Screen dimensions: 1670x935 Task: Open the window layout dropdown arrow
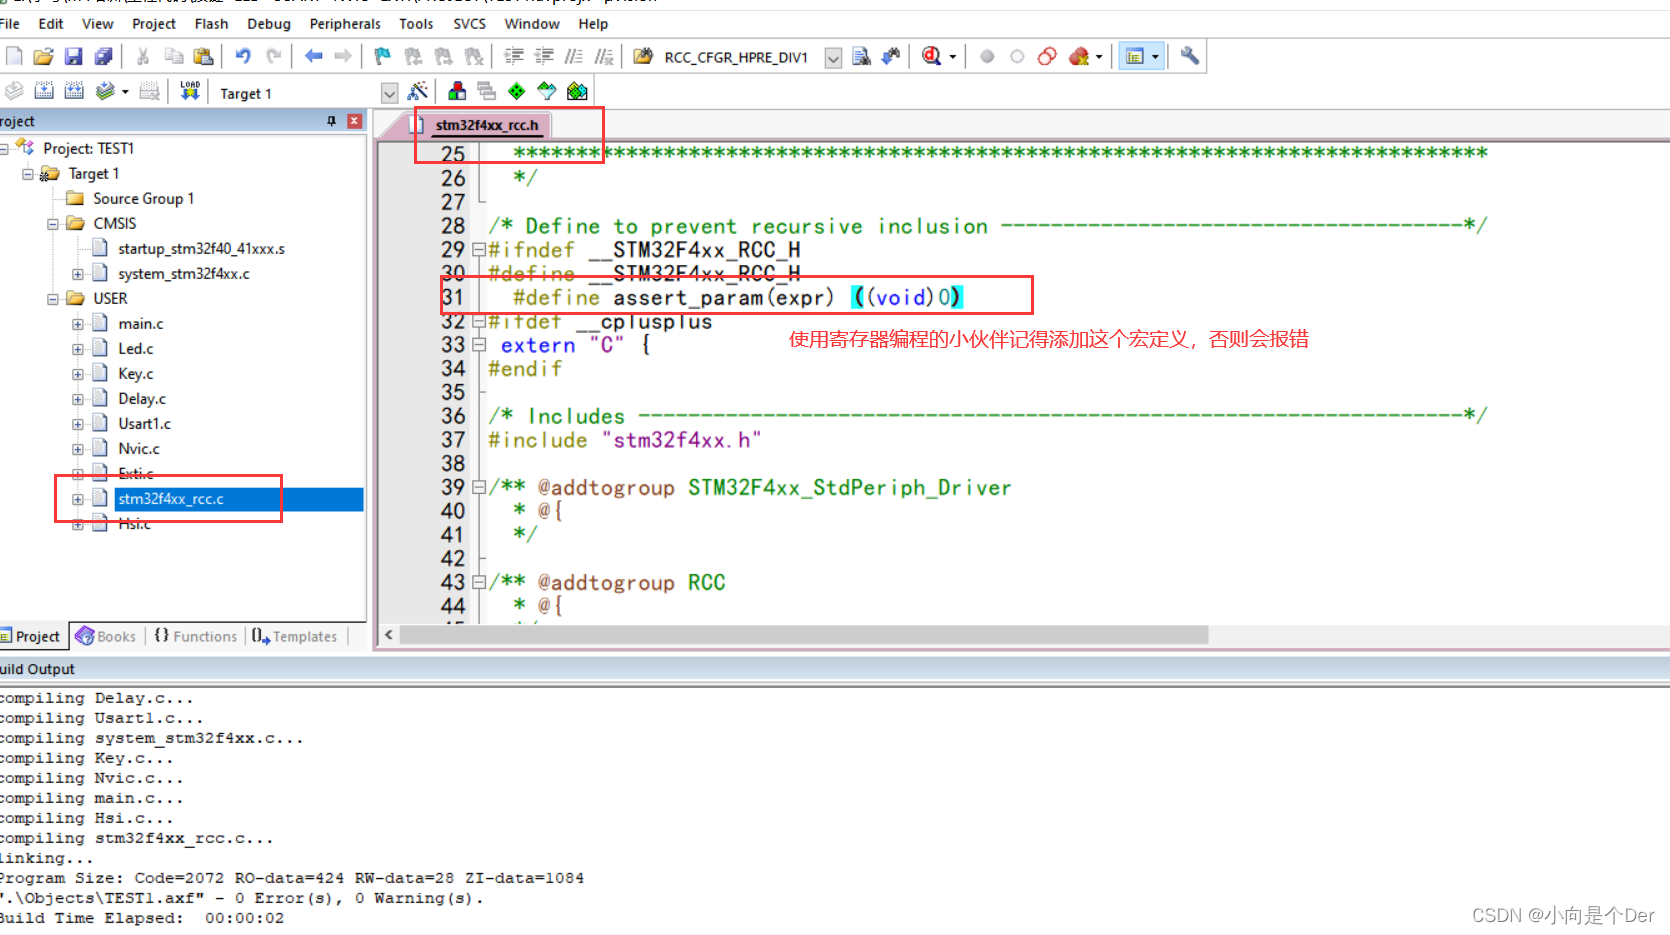[x=1155, y=57]
